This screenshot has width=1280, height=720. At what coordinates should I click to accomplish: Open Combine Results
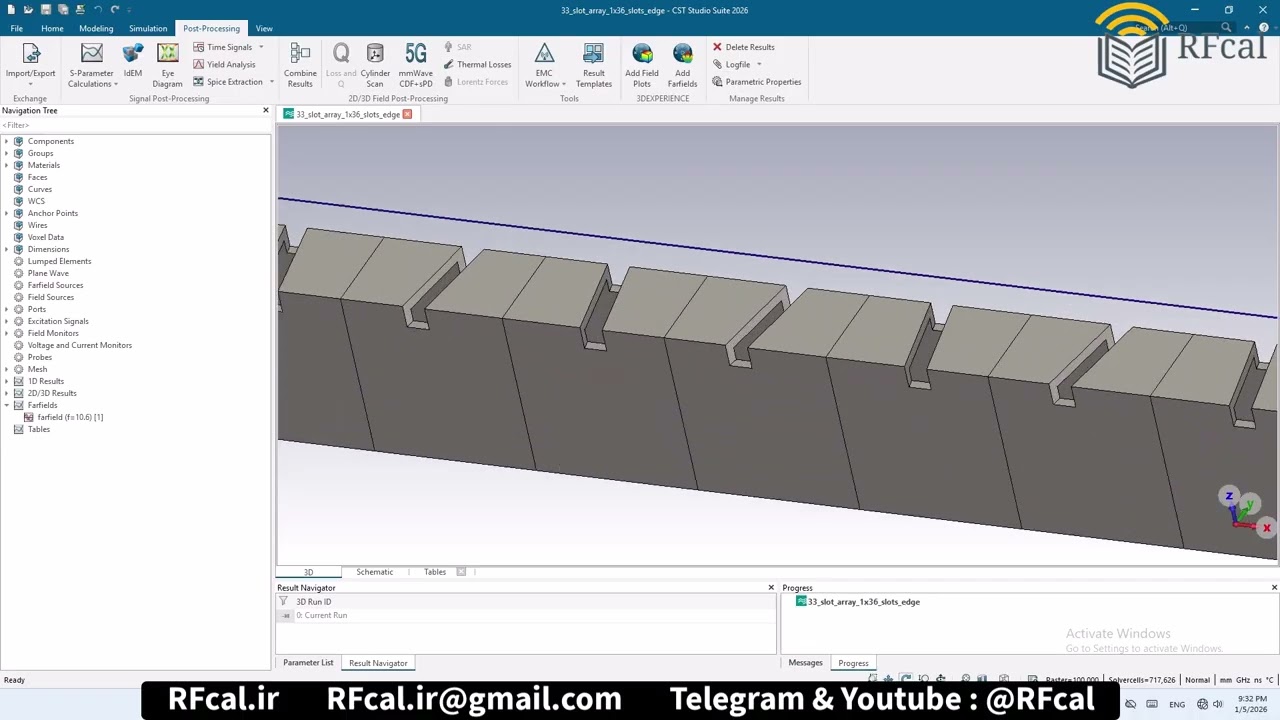[x=300, y=64]
